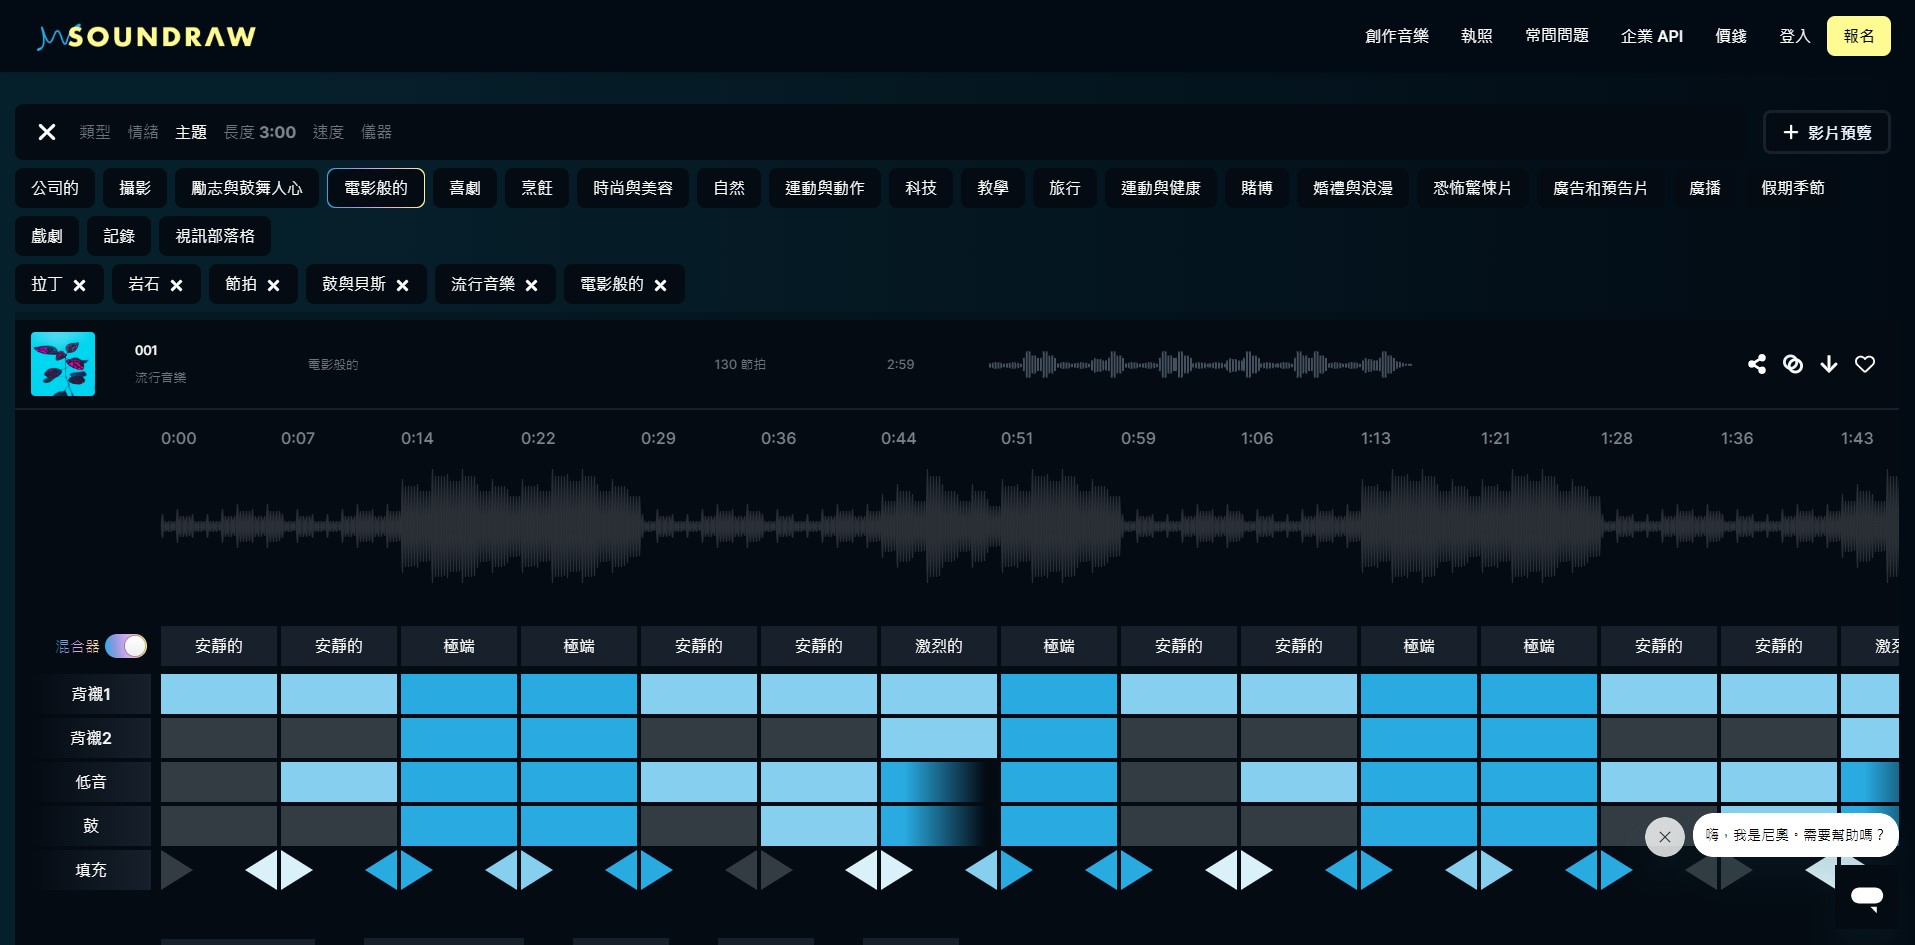This screenshot has width=1915, height=945.
Task: Open the chat assistant bubble
Action: (1867, 898)
